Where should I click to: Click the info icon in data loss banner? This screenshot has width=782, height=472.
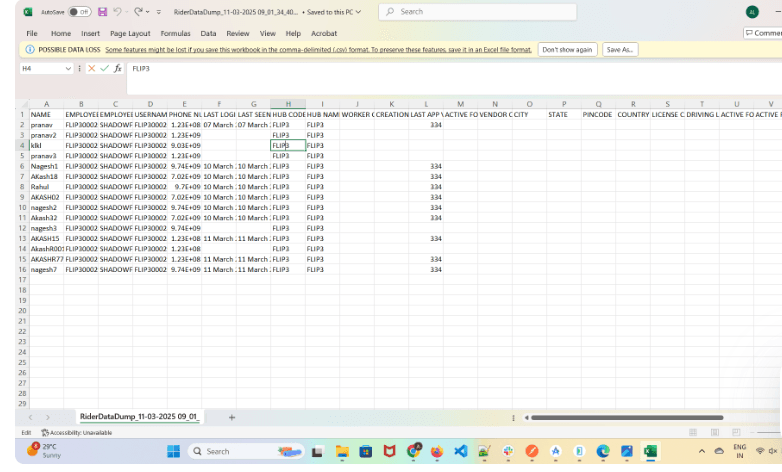point(30,49)
